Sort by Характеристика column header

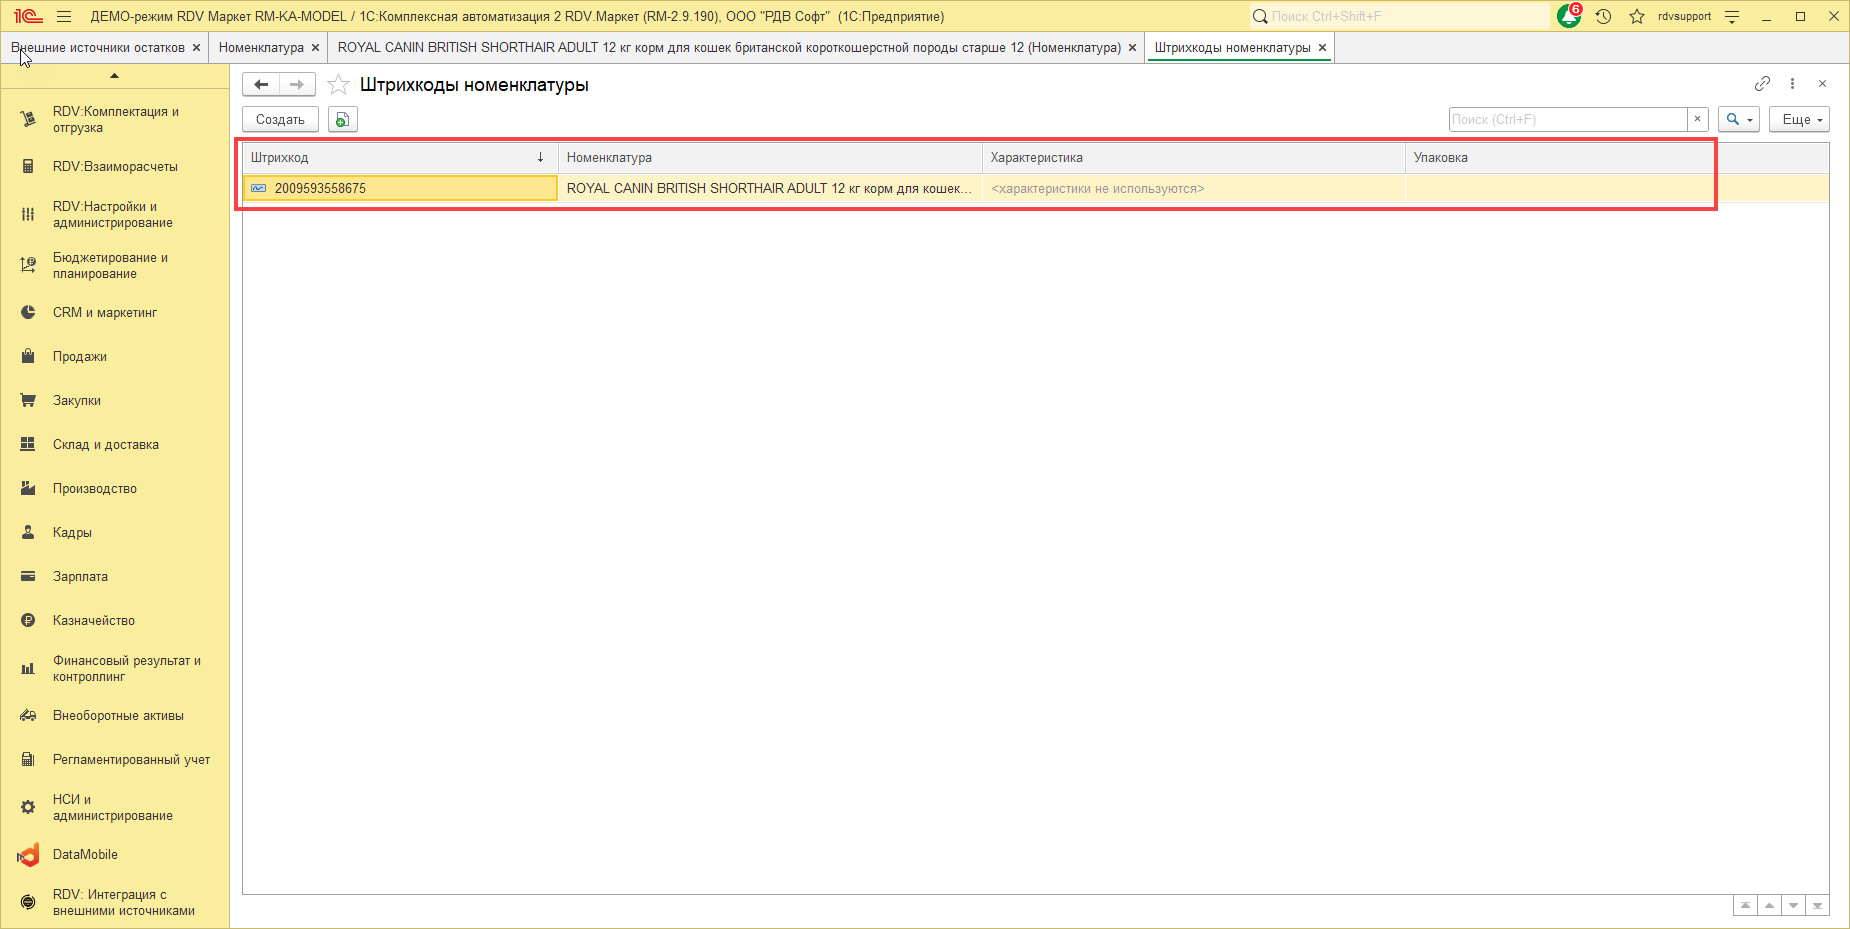pos(1194,158)
